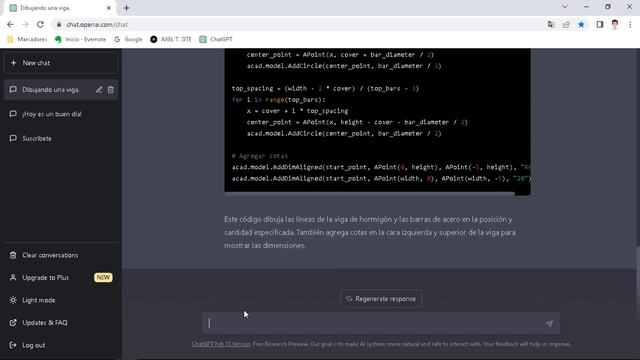Click Regenerate response button

[x=381, y=299]
